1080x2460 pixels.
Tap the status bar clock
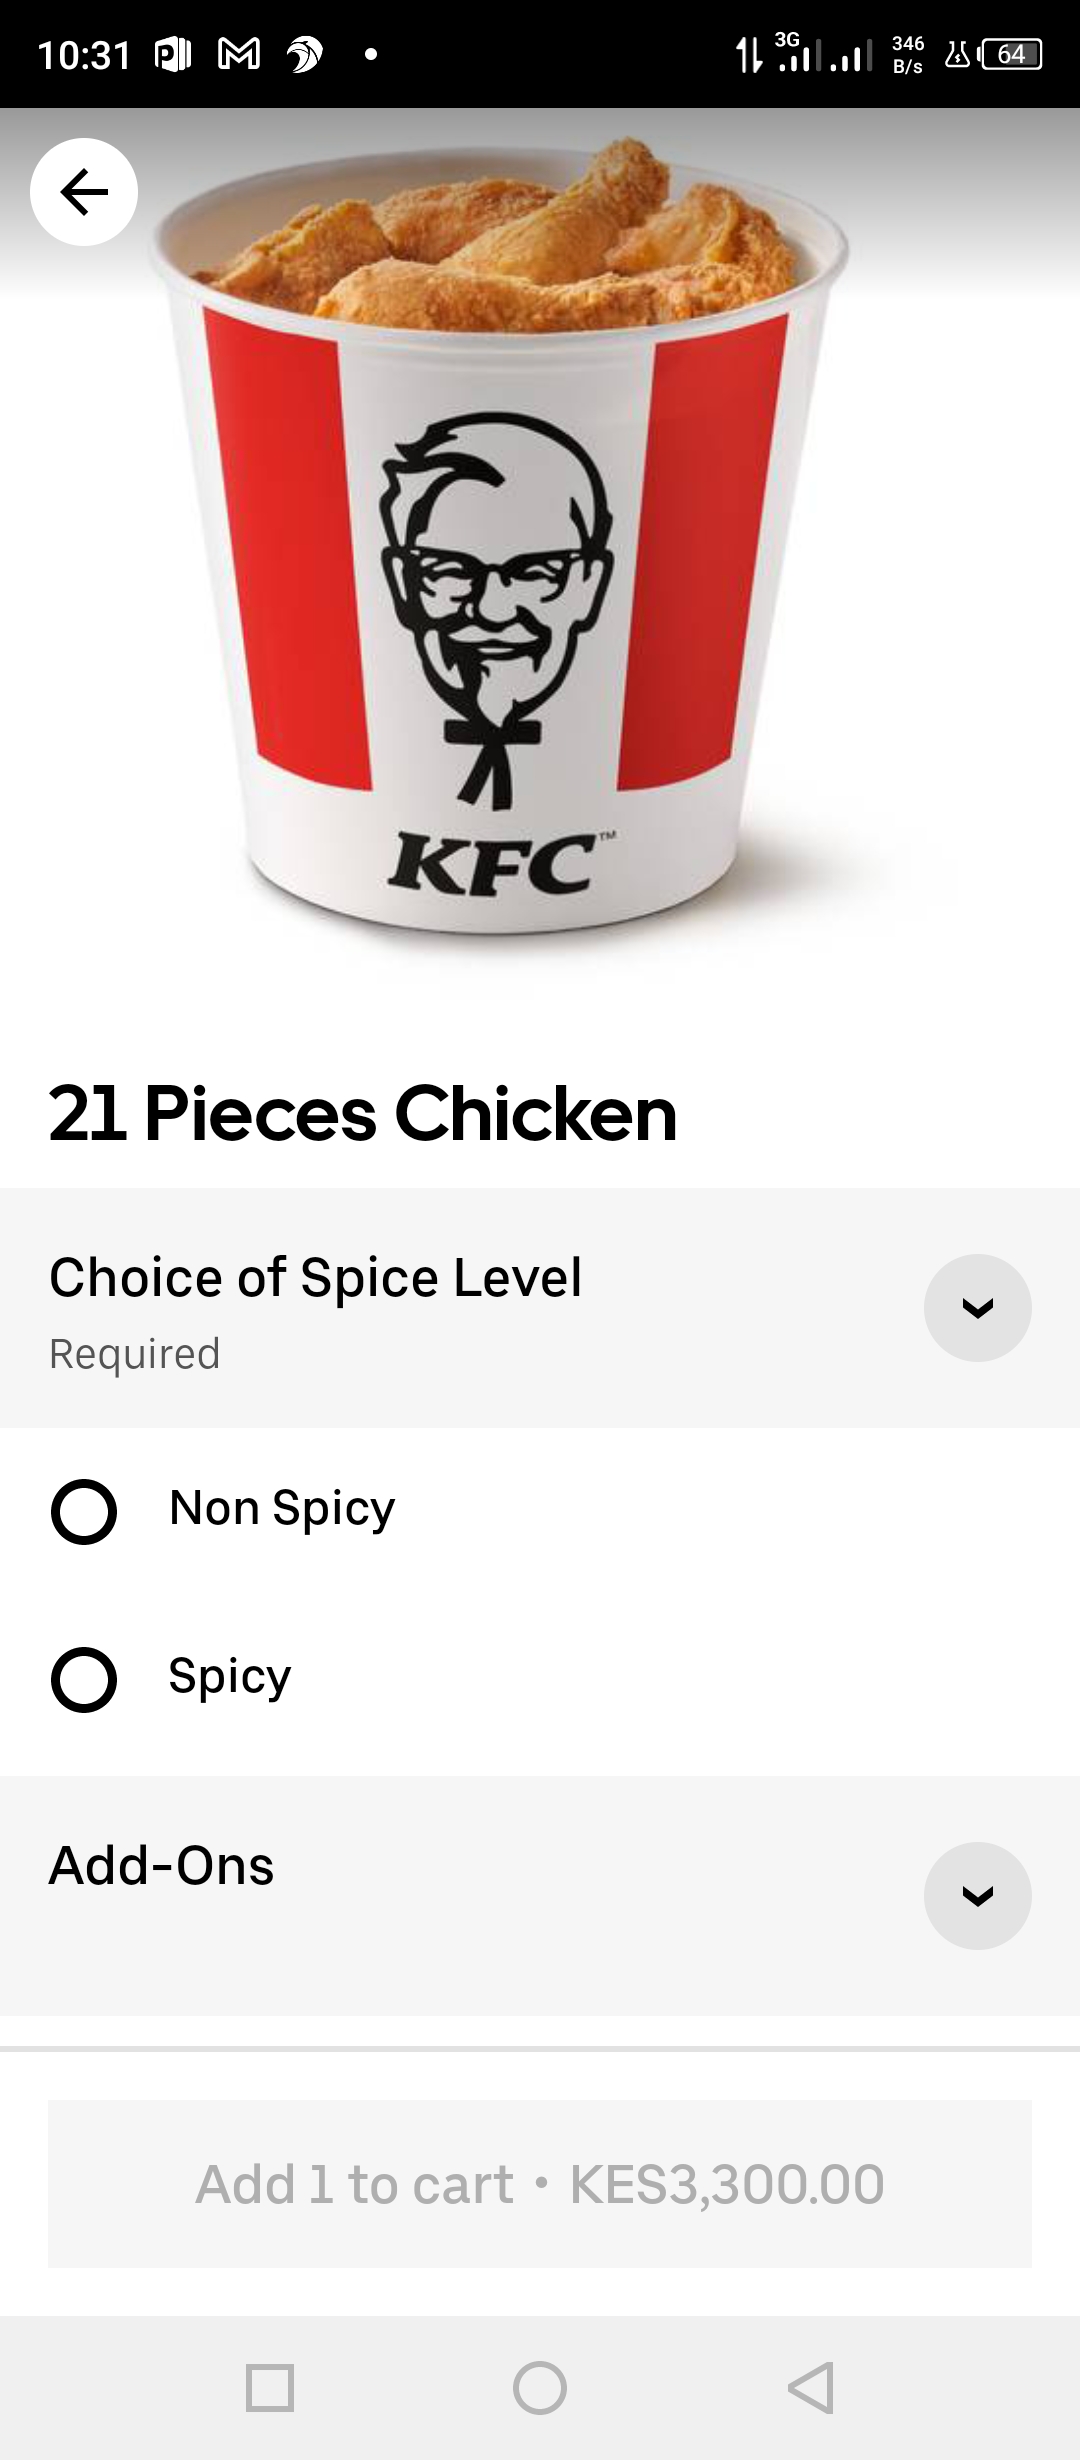(84, 55)
